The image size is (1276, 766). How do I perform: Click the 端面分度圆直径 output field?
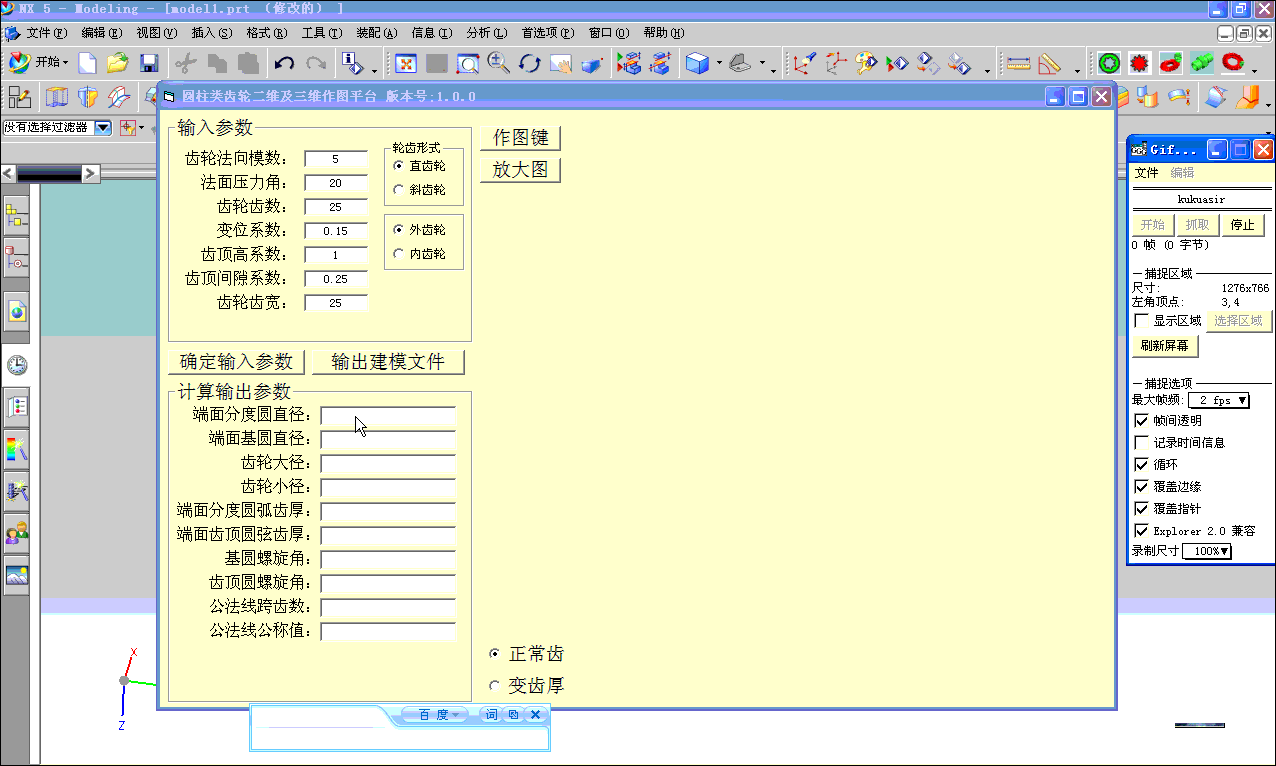point(388,415)
